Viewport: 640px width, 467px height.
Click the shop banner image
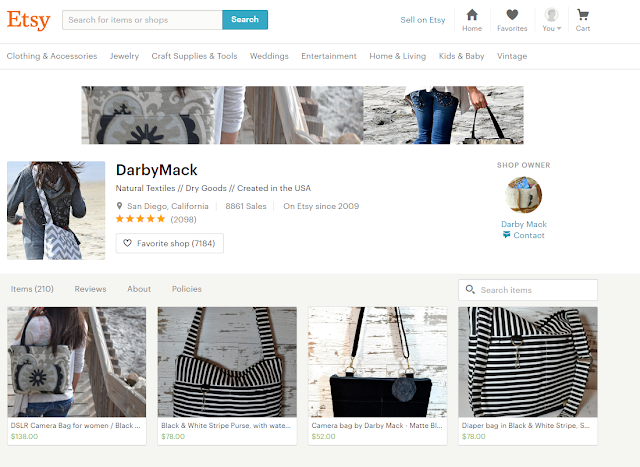click(x=302, y=115)
